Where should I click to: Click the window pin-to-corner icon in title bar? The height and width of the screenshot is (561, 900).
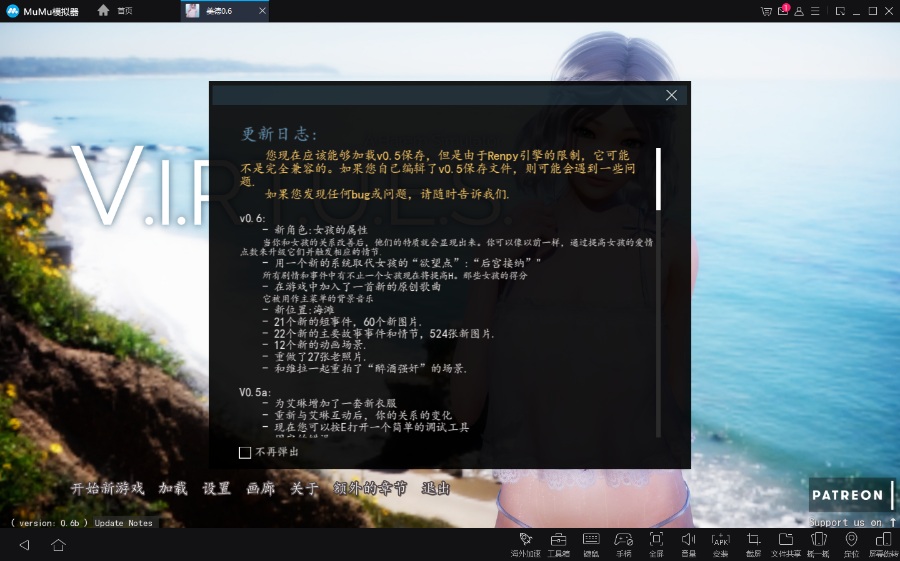[x=840, y=11]
